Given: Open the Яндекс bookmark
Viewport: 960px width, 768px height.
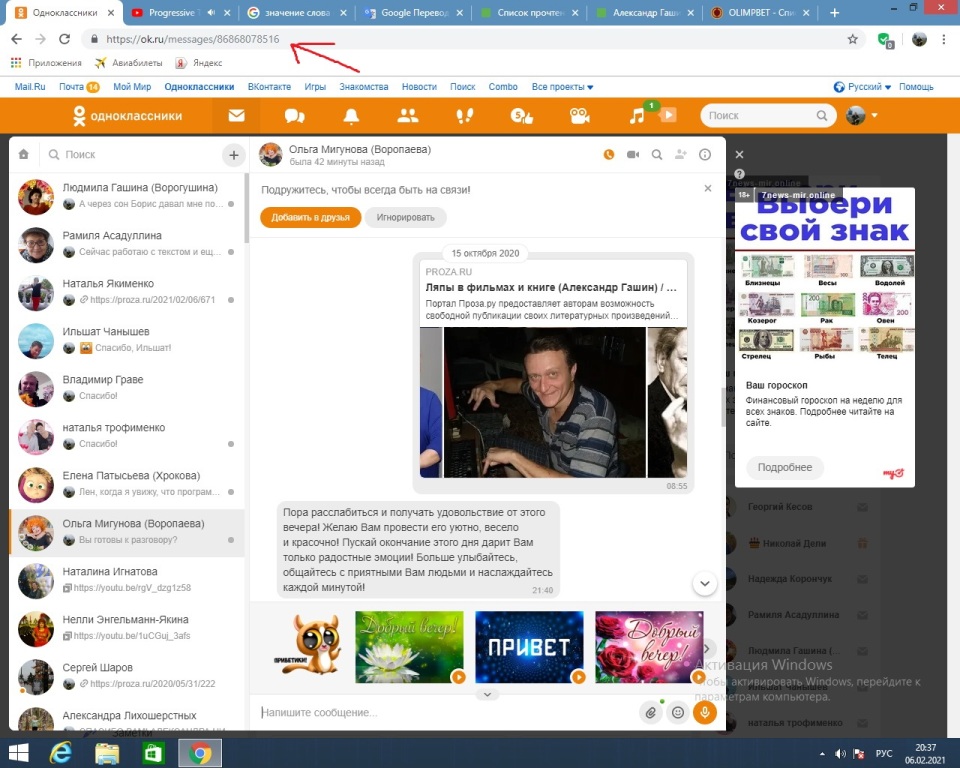Looking at the screenshot, I should (x=199, y=62).
